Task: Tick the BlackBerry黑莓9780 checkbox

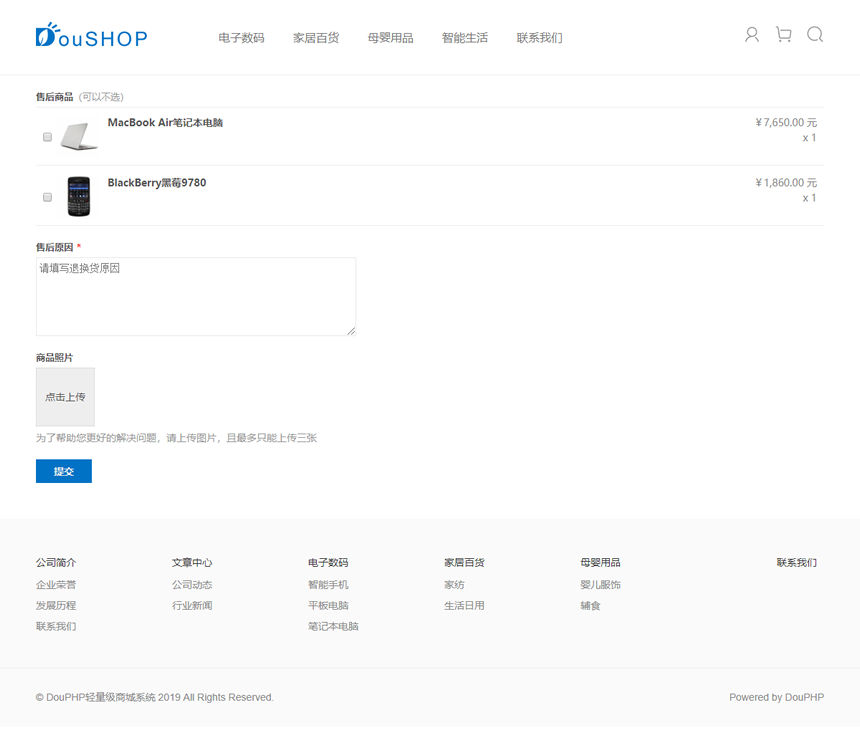Action: coord(48,197)
